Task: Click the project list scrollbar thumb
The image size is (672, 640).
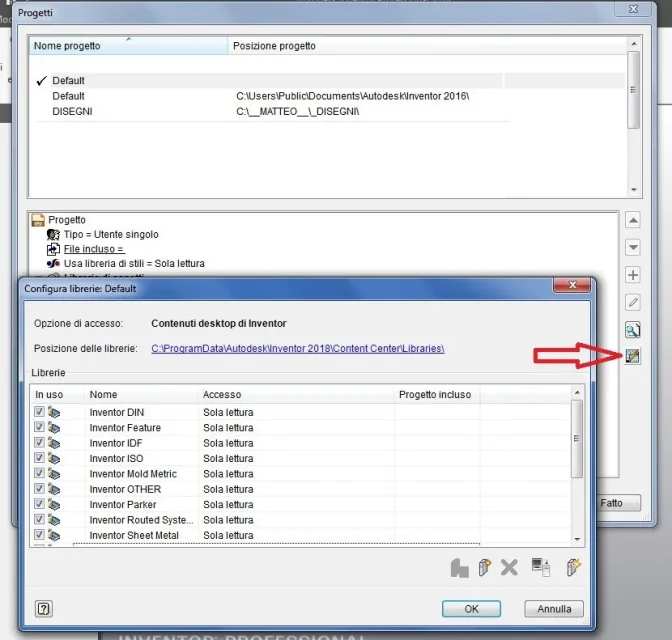Action: coord(634,90)
